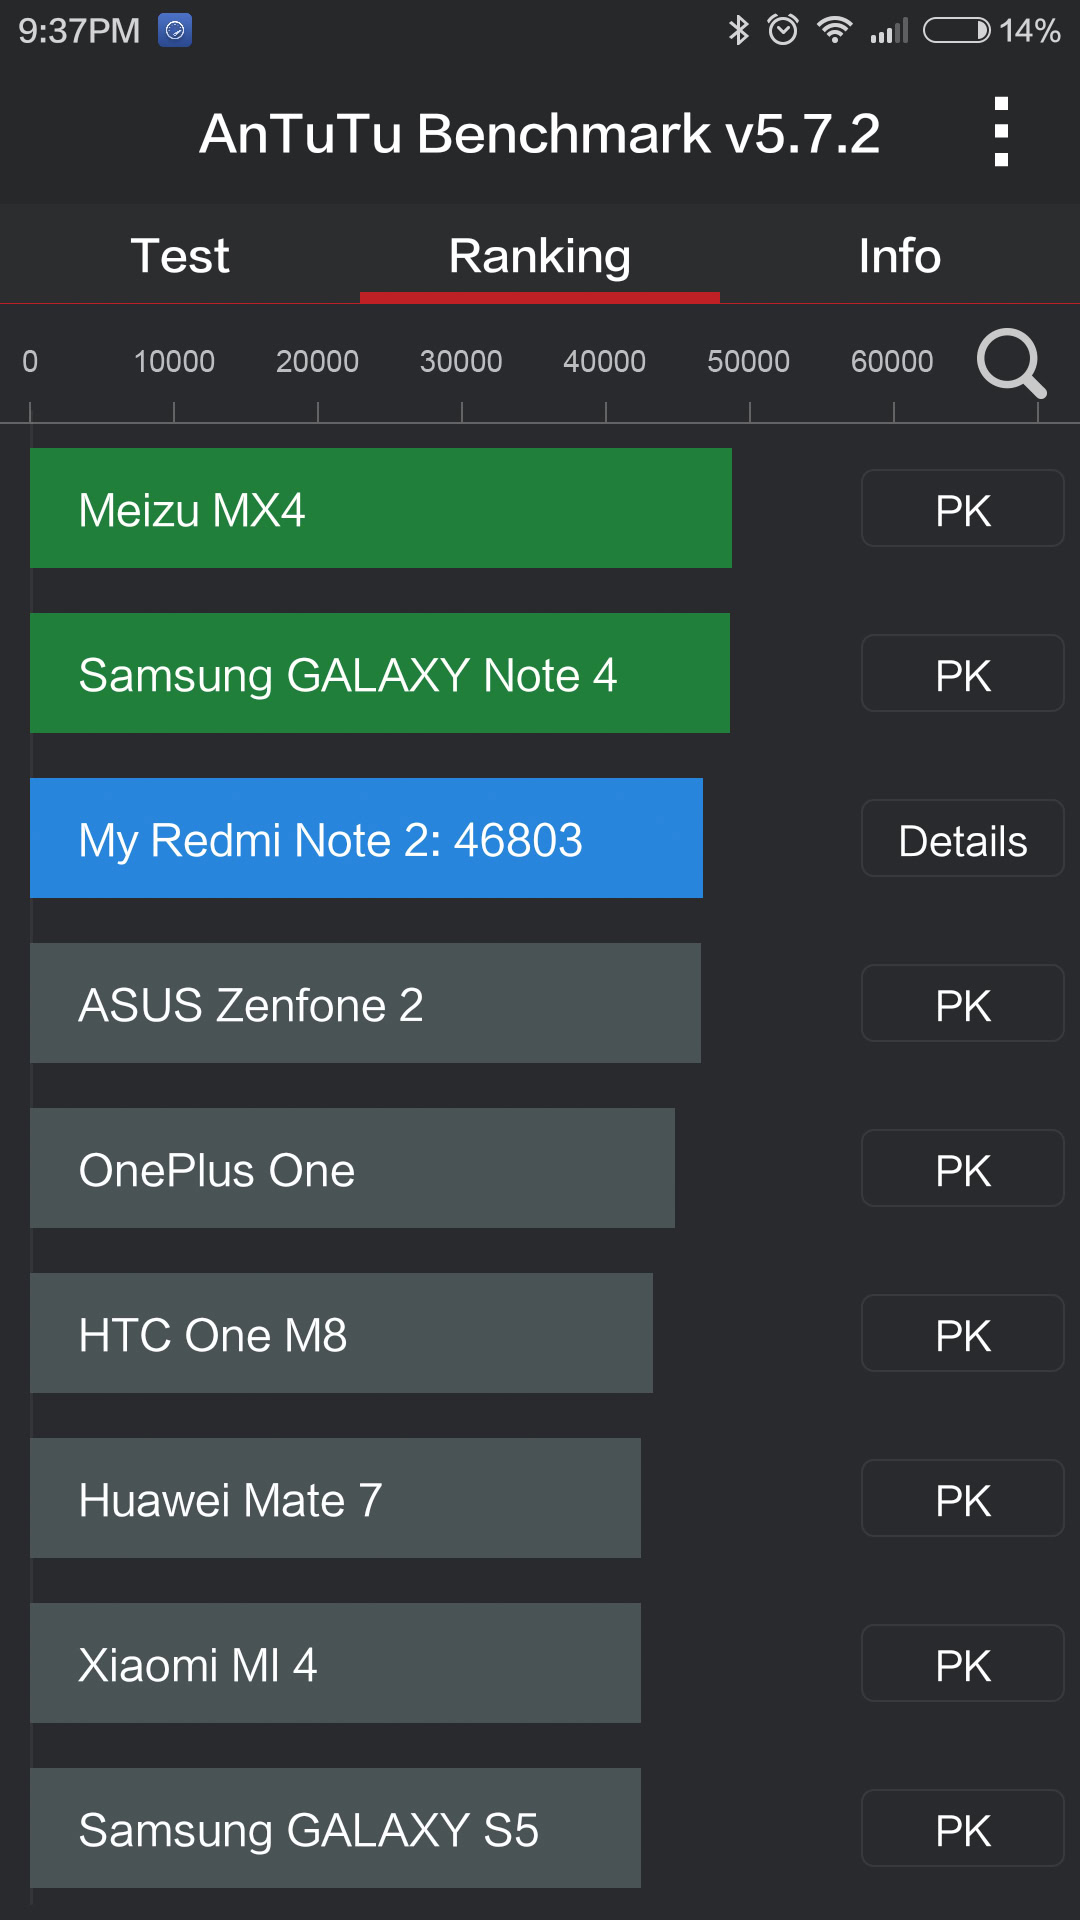
Task: Select the Huawei Mate 7 ranking bar
Action: click(335, 1498)
